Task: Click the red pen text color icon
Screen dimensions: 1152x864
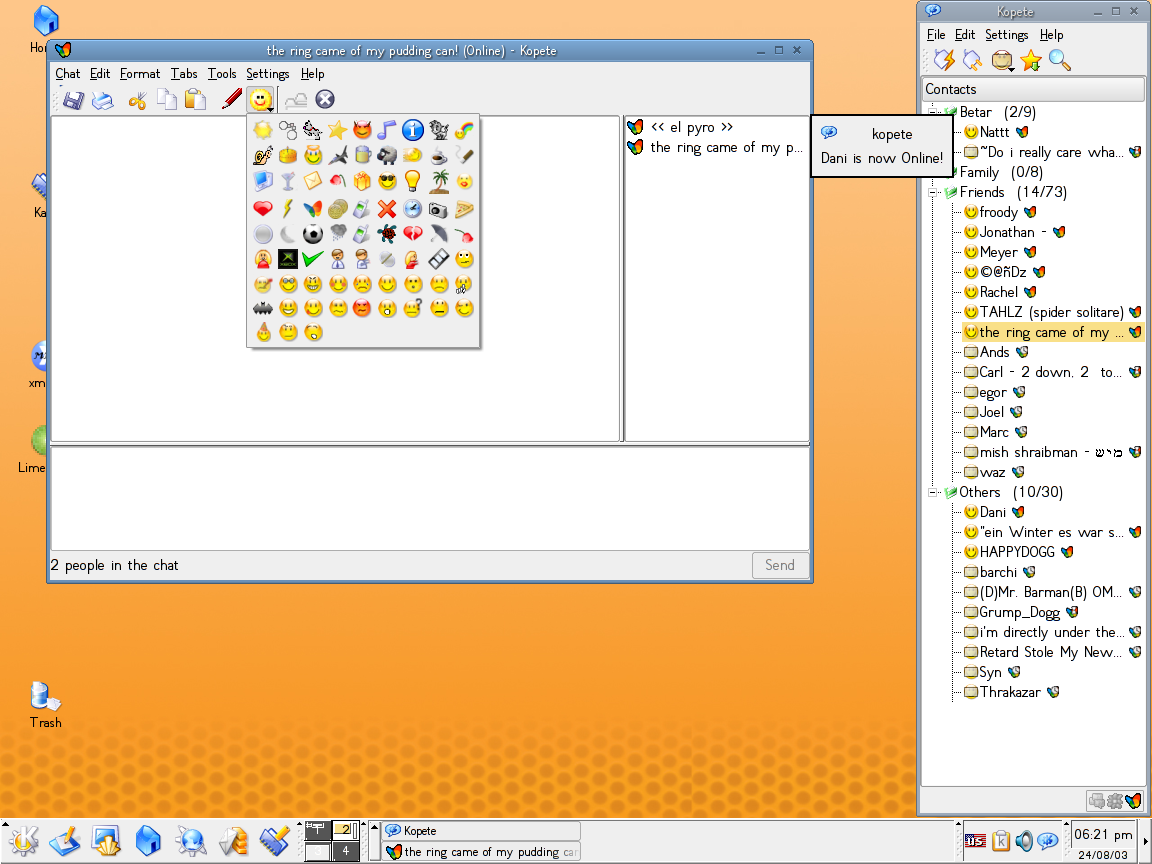Action: pyautogui.click(x=231, y=100)
